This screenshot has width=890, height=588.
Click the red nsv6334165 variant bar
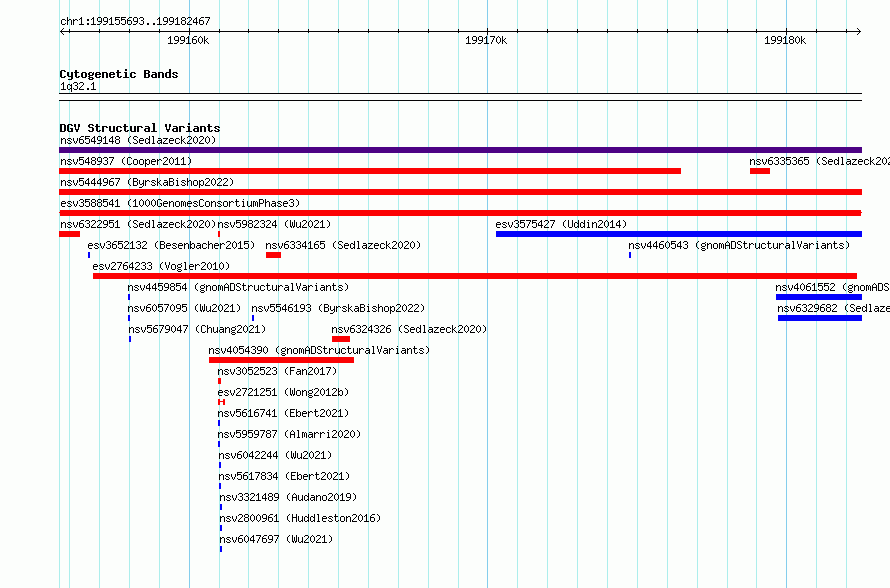[x=274, y=255]
